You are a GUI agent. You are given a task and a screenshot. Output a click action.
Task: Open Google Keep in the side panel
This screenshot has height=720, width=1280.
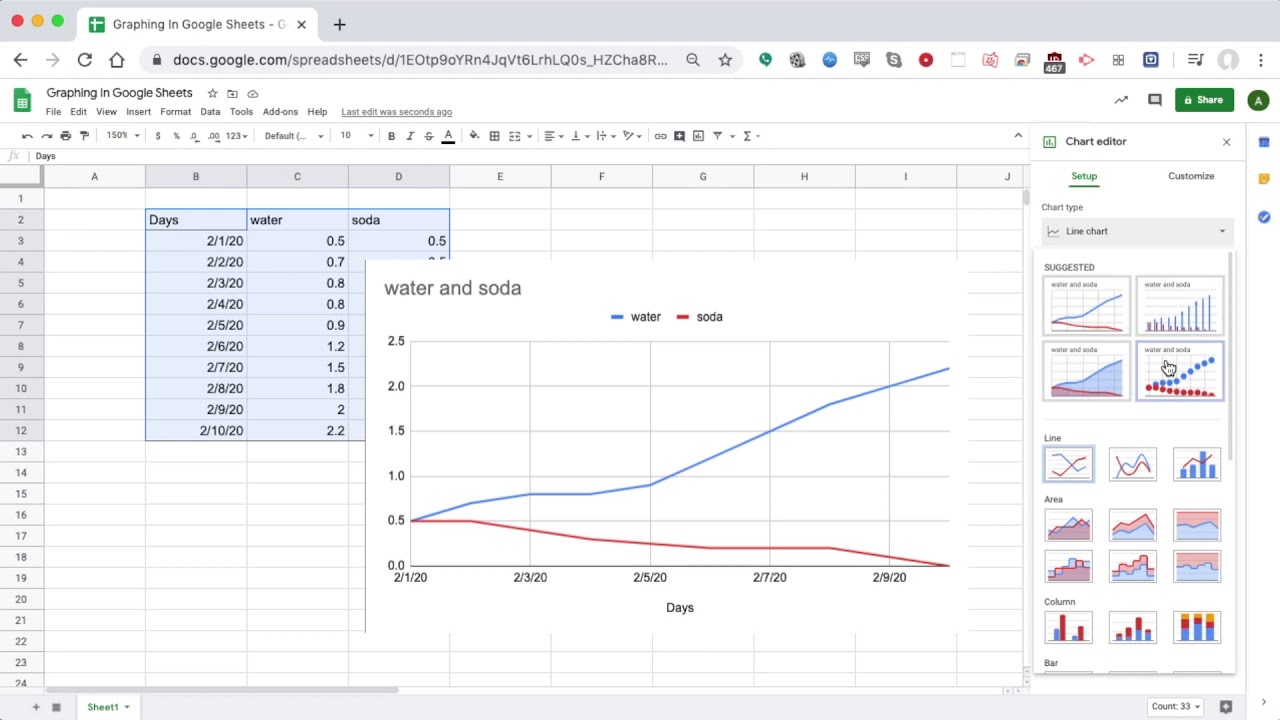click(1264, 179)
